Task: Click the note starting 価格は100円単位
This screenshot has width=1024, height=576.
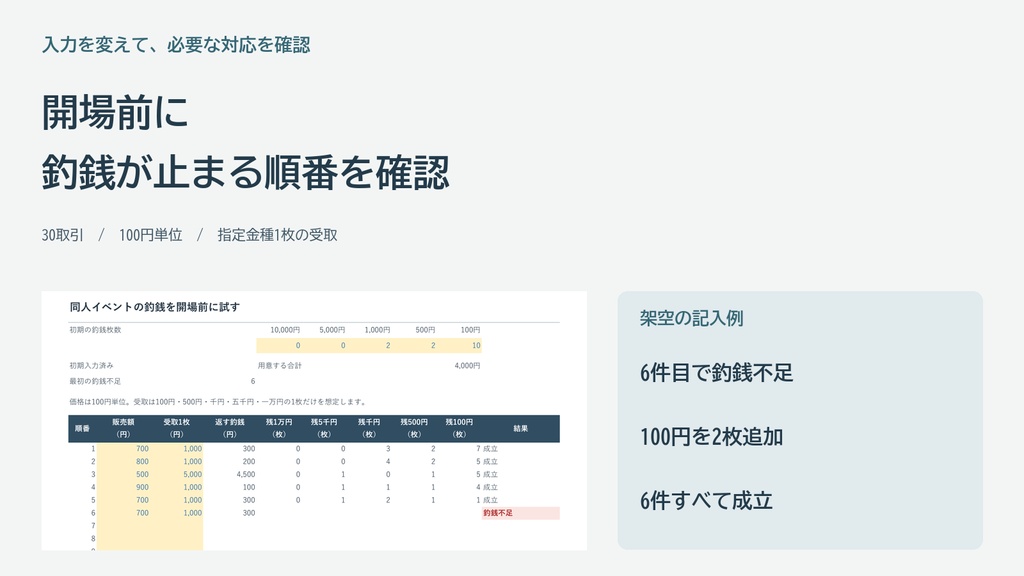Action: click(218, 402)
